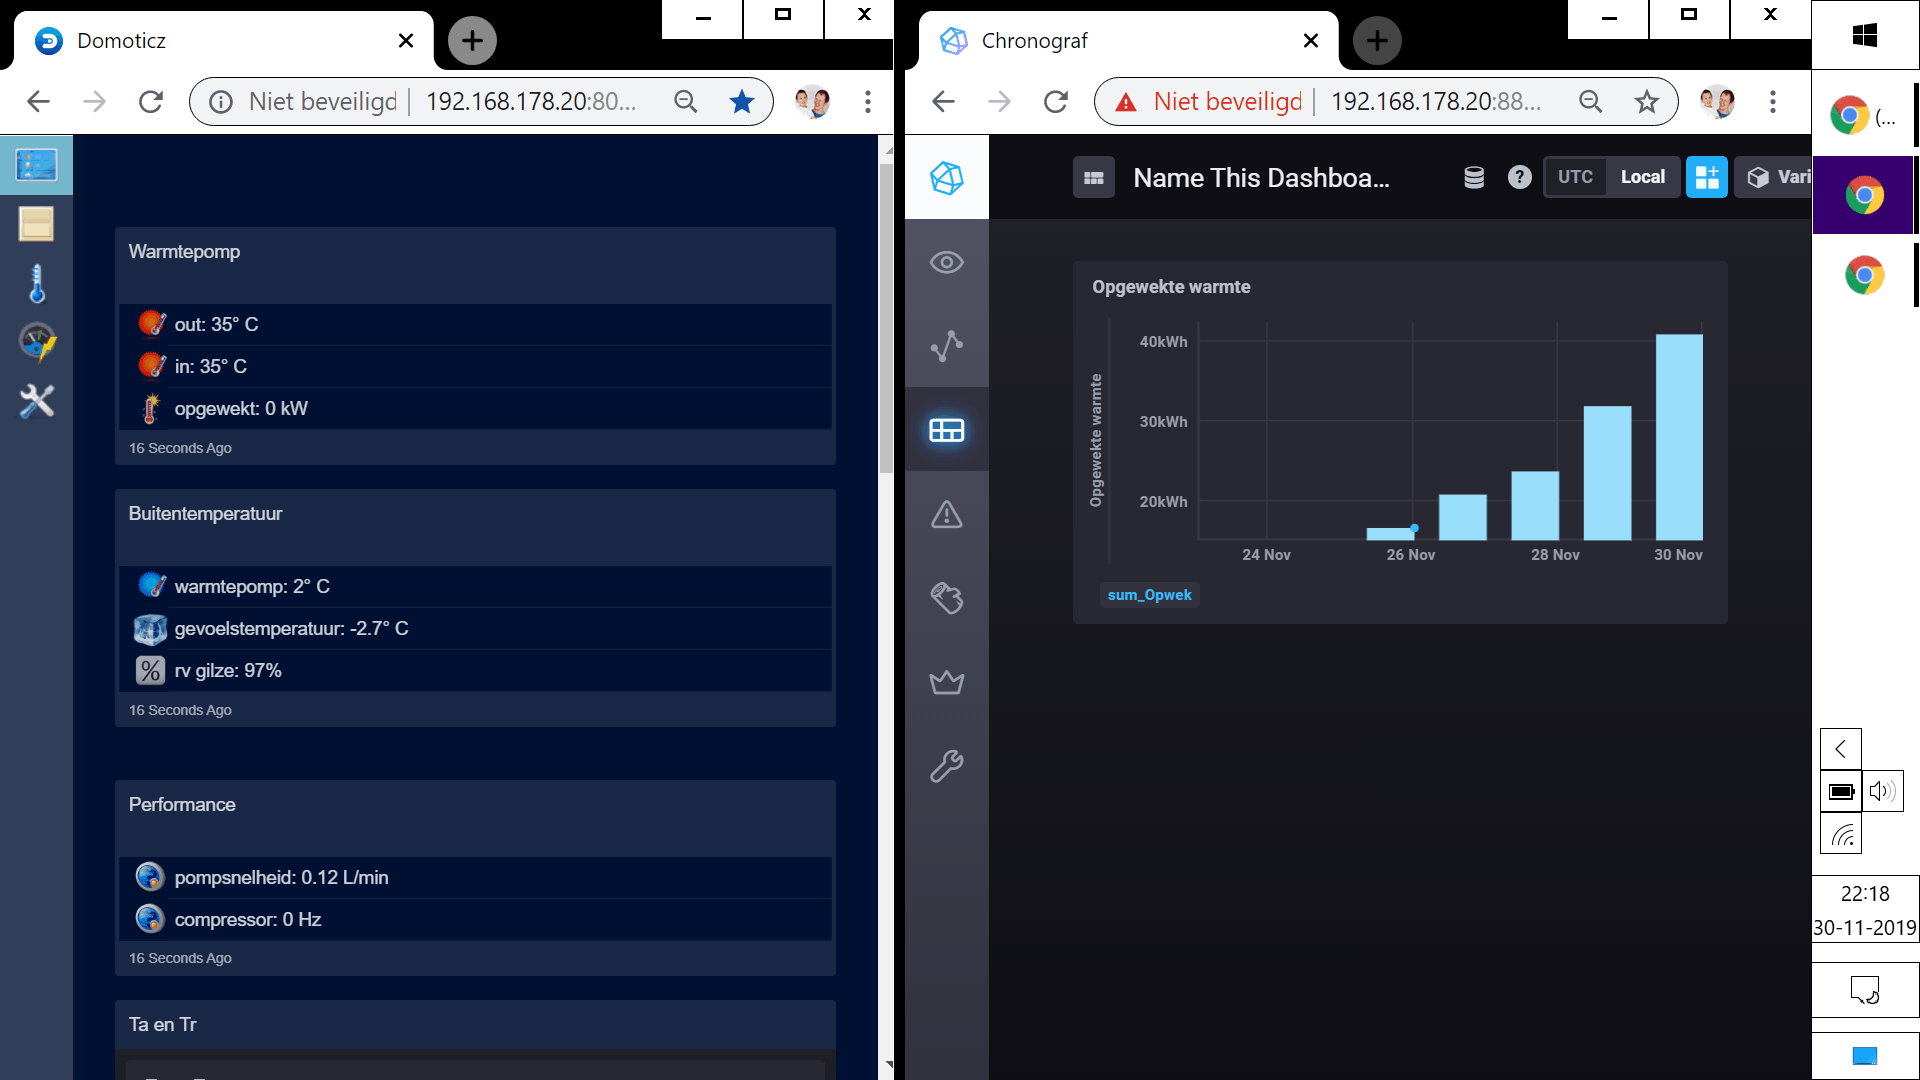Open the Domoticz temperature thermometer icon

36,284
